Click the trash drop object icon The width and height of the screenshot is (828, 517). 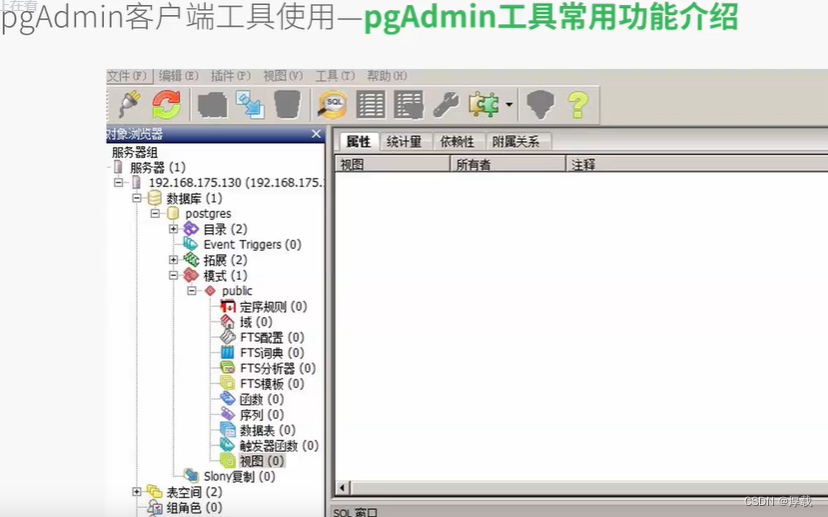click(287, 104)
